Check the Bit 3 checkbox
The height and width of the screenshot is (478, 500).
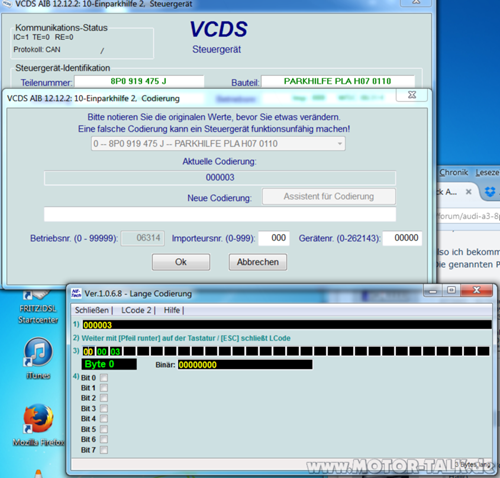coord(104,408)
